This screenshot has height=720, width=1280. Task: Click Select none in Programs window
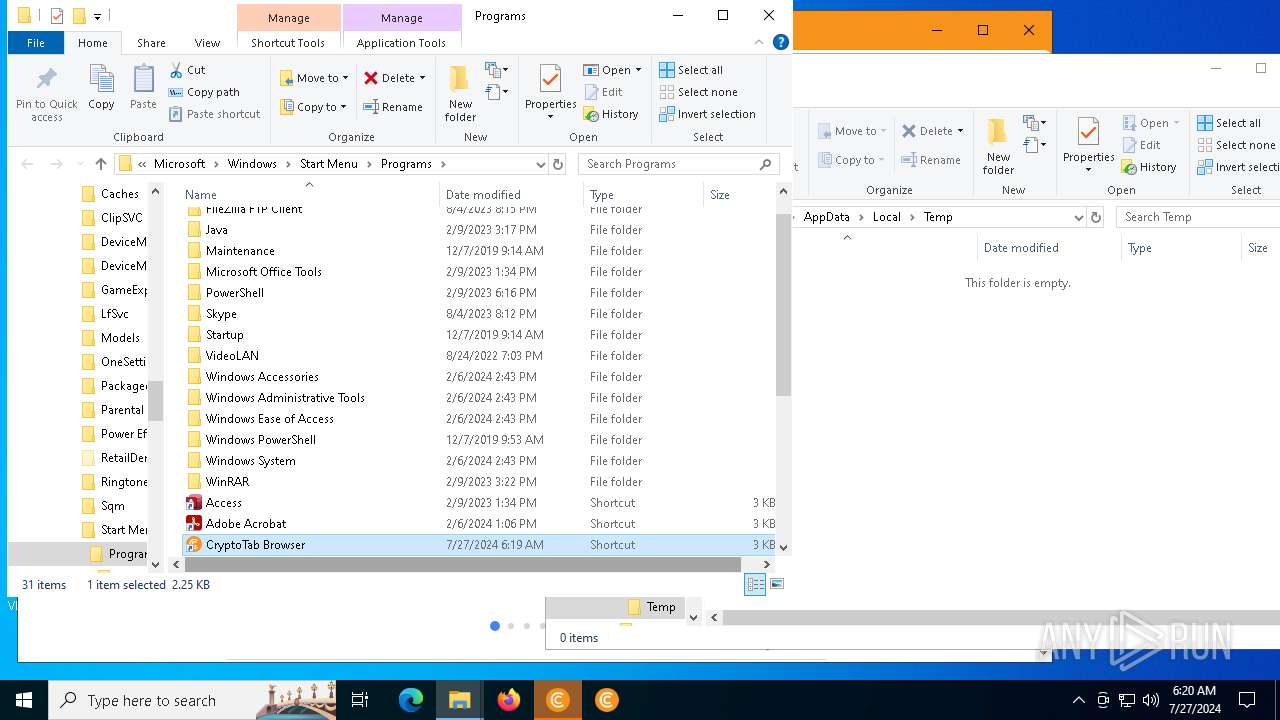coord(698,92)
